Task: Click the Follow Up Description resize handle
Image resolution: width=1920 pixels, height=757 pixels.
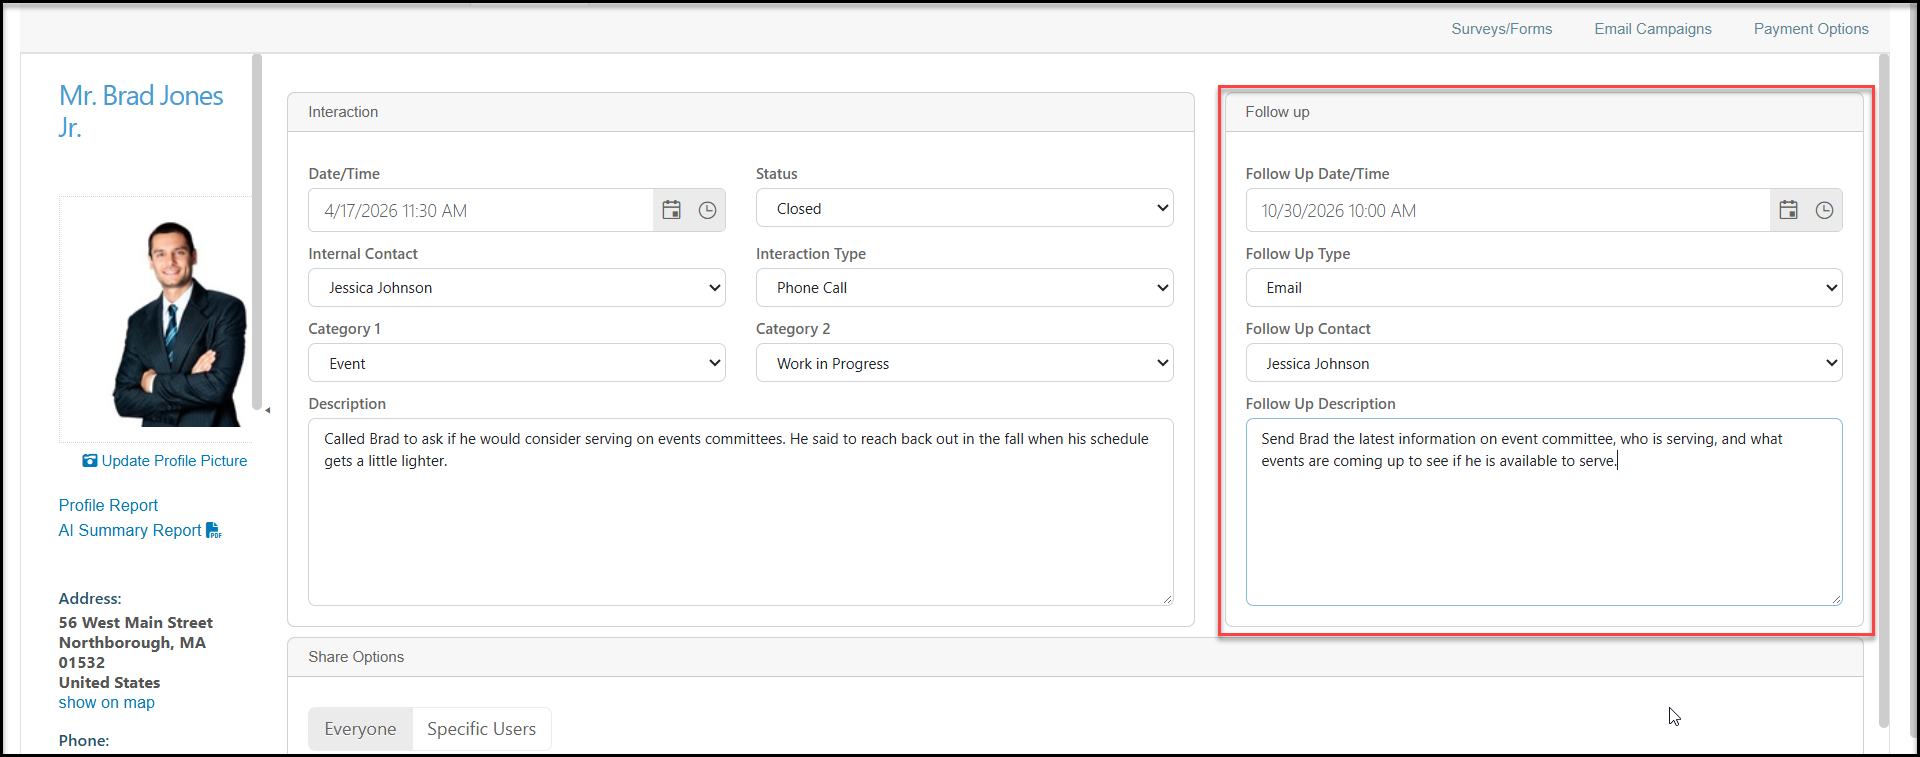Action: [x=1836, y=599]
